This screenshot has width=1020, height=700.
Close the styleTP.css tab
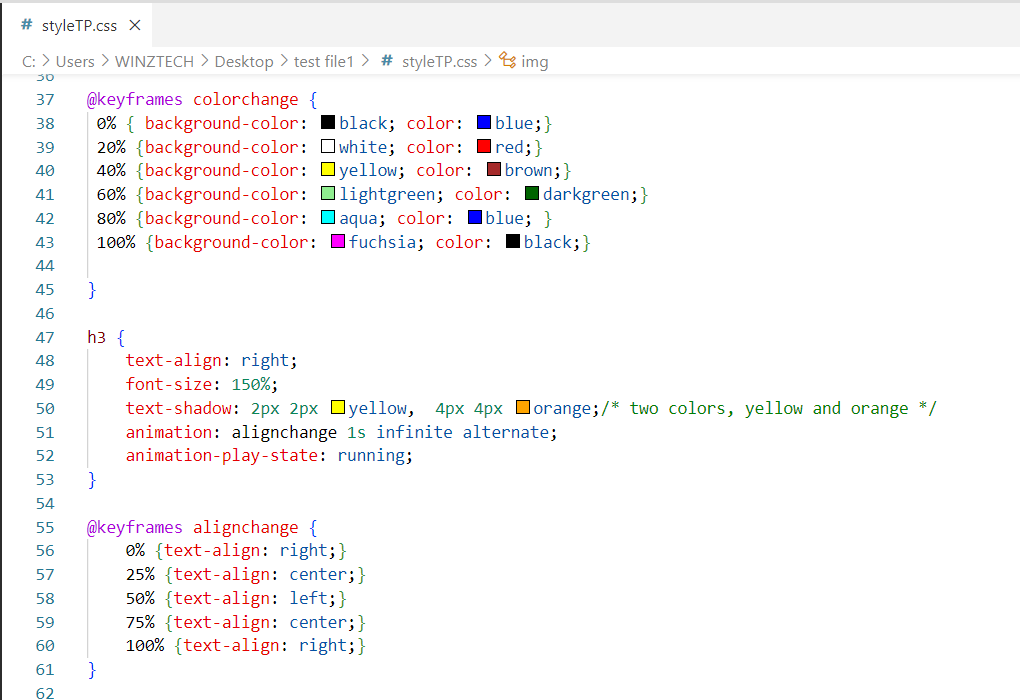tap(135, 25)
